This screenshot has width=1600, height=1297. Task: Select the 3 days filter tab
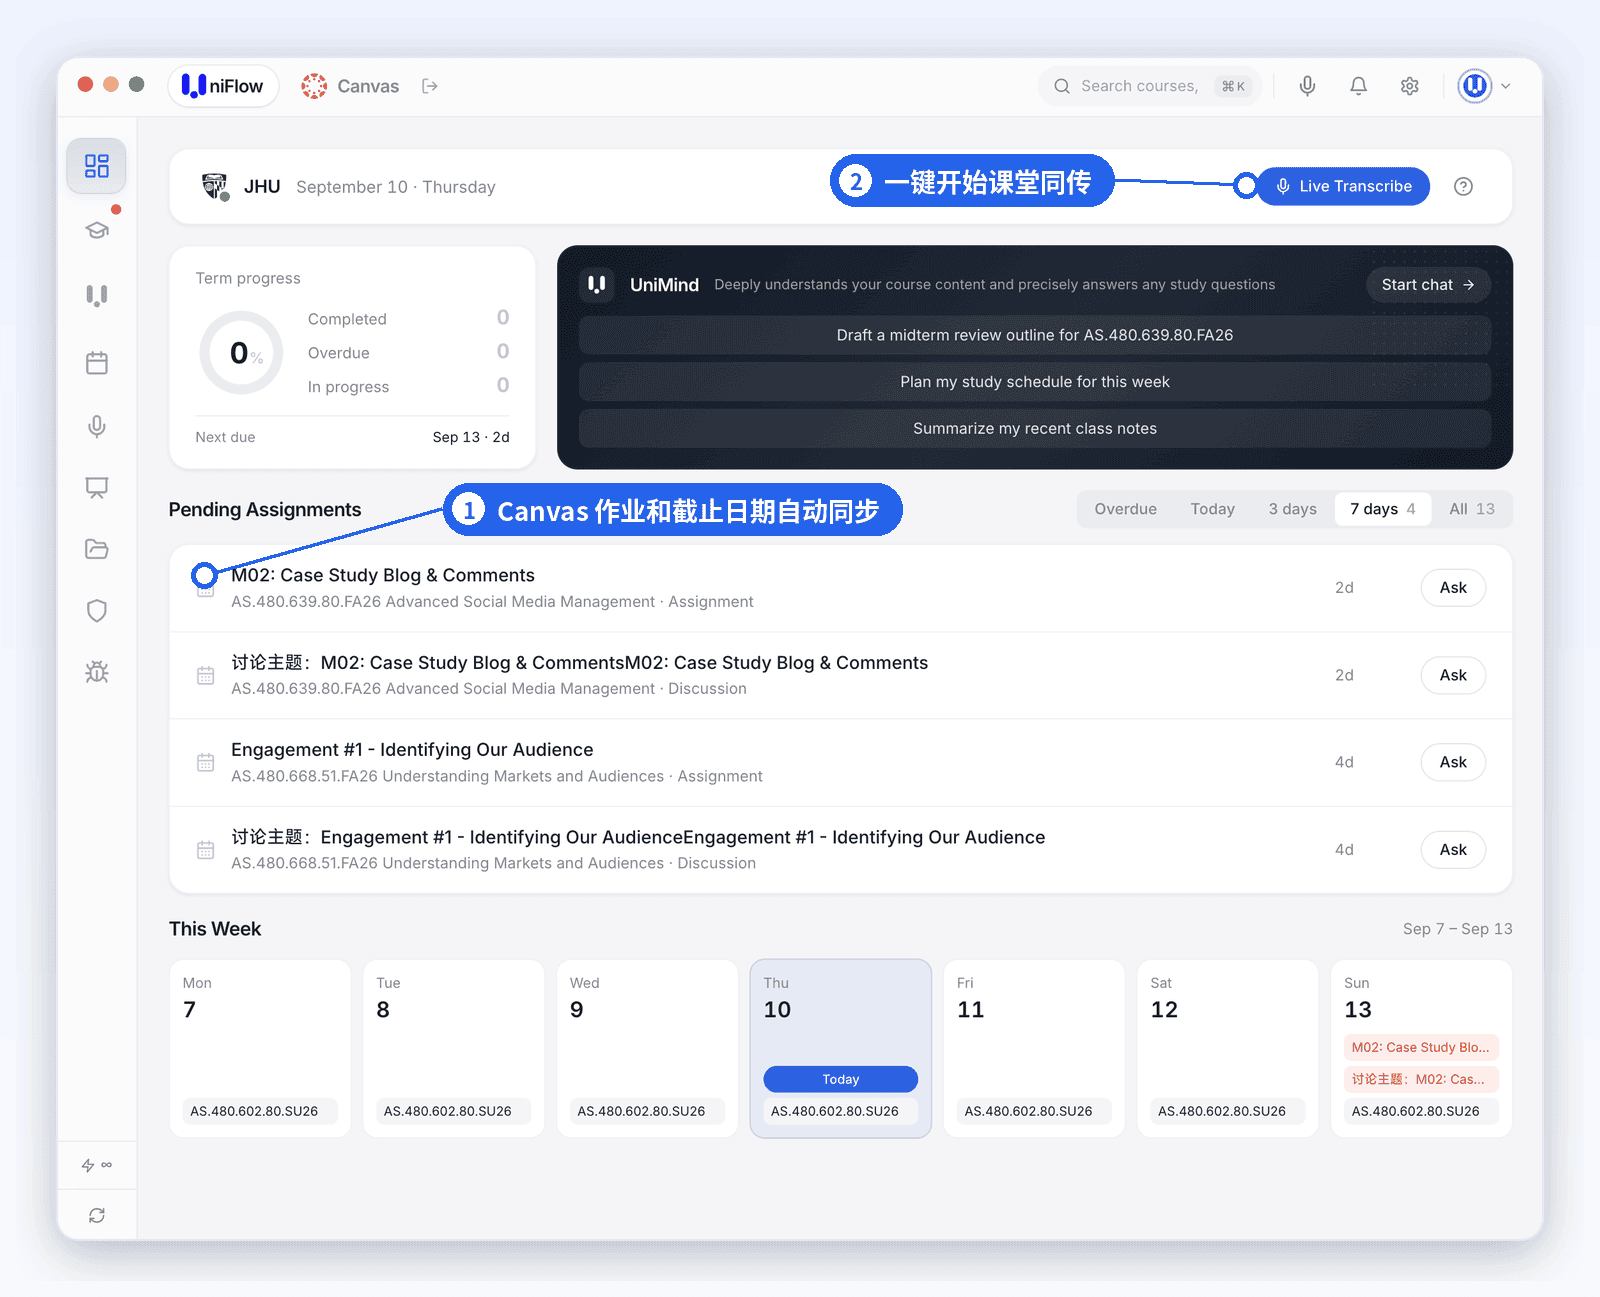tap(1292, 509)
